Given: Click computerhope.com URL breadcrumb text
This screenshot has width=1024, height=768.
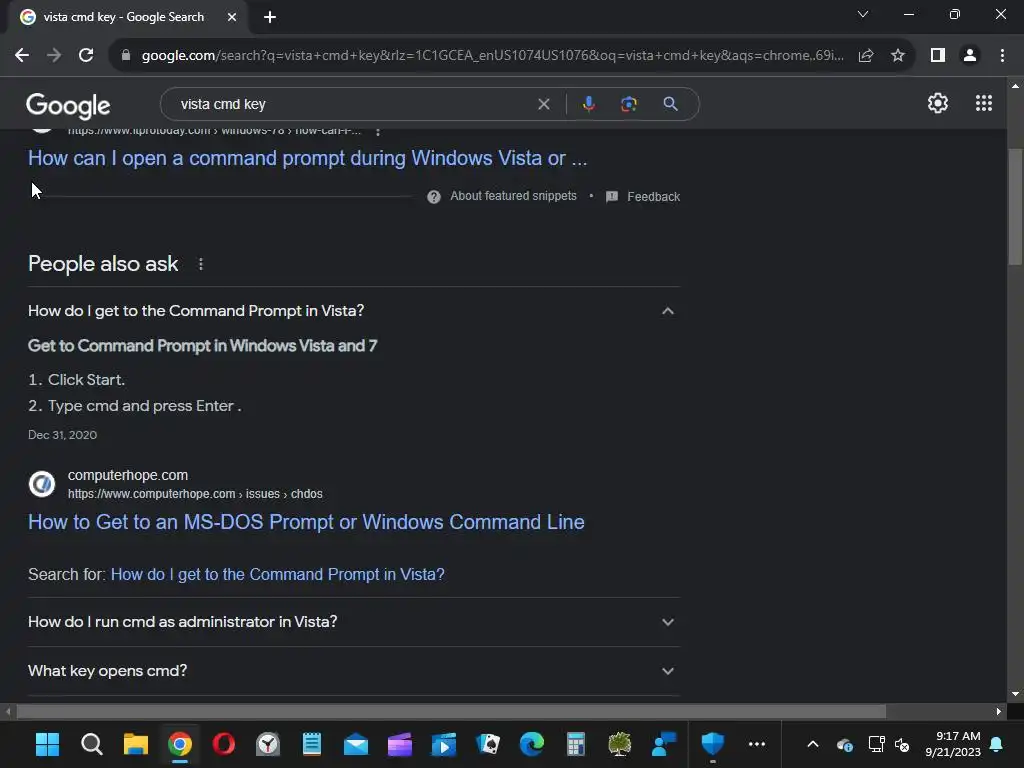Looking at the screenshot, I should pyautogui.click(x=195, y=494).
